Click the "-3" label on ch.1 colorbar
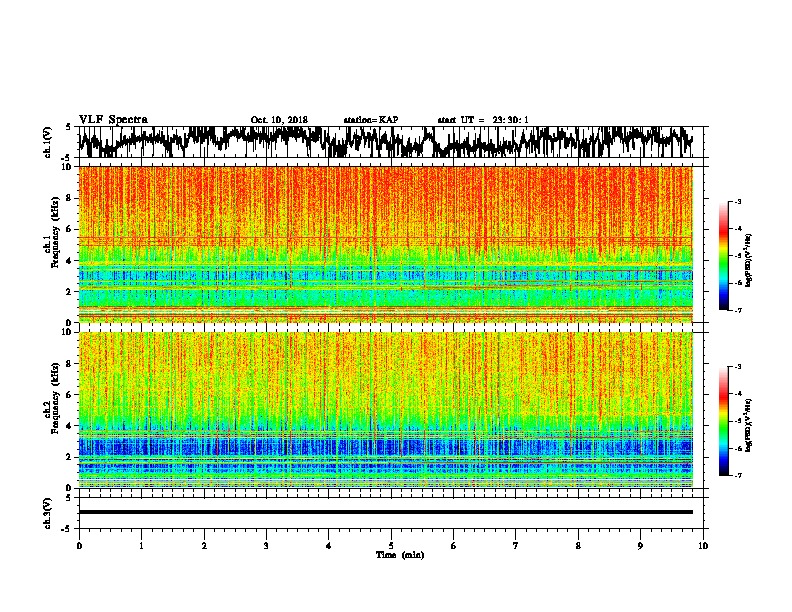Image resolution: width=792 pixels, height=612 pixels. [738, 201]
